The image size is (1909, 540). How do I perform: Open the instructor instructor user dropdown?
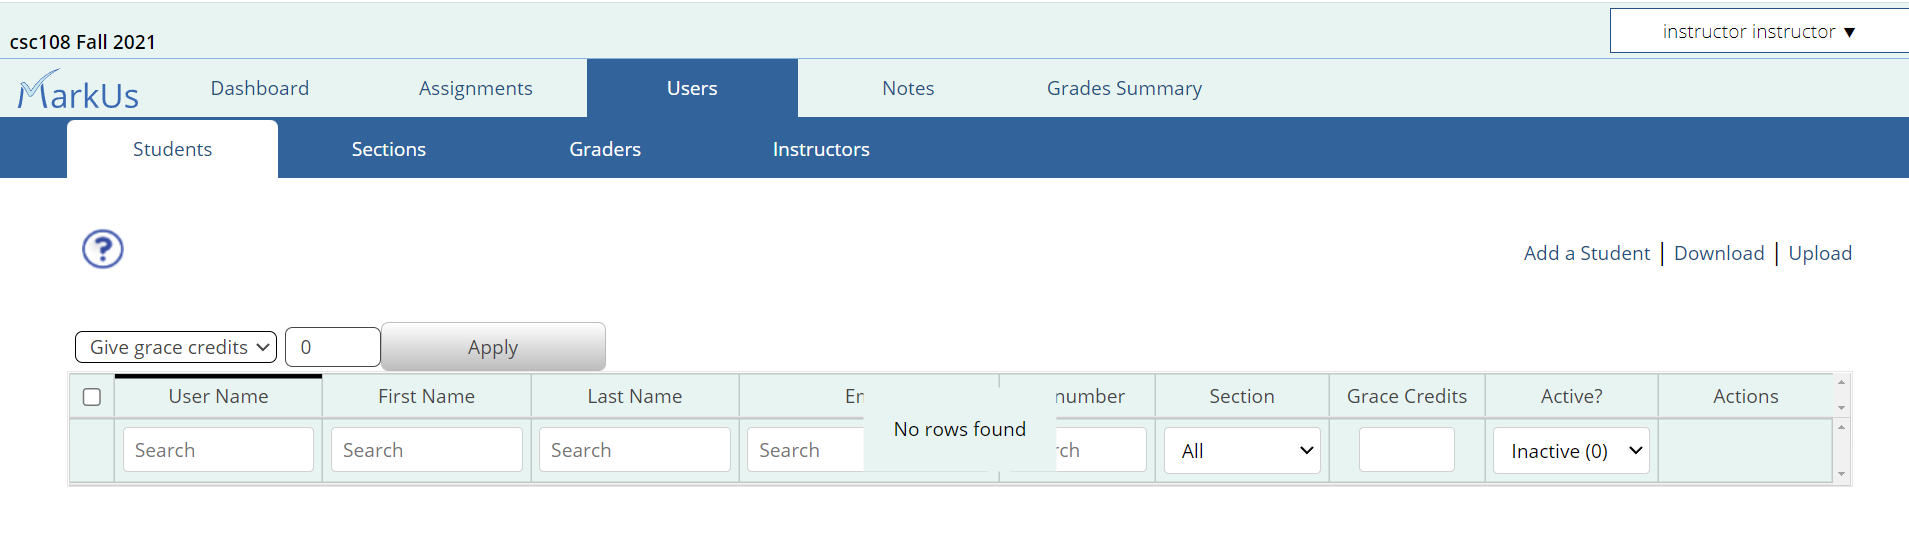[x=1759, y=31]
